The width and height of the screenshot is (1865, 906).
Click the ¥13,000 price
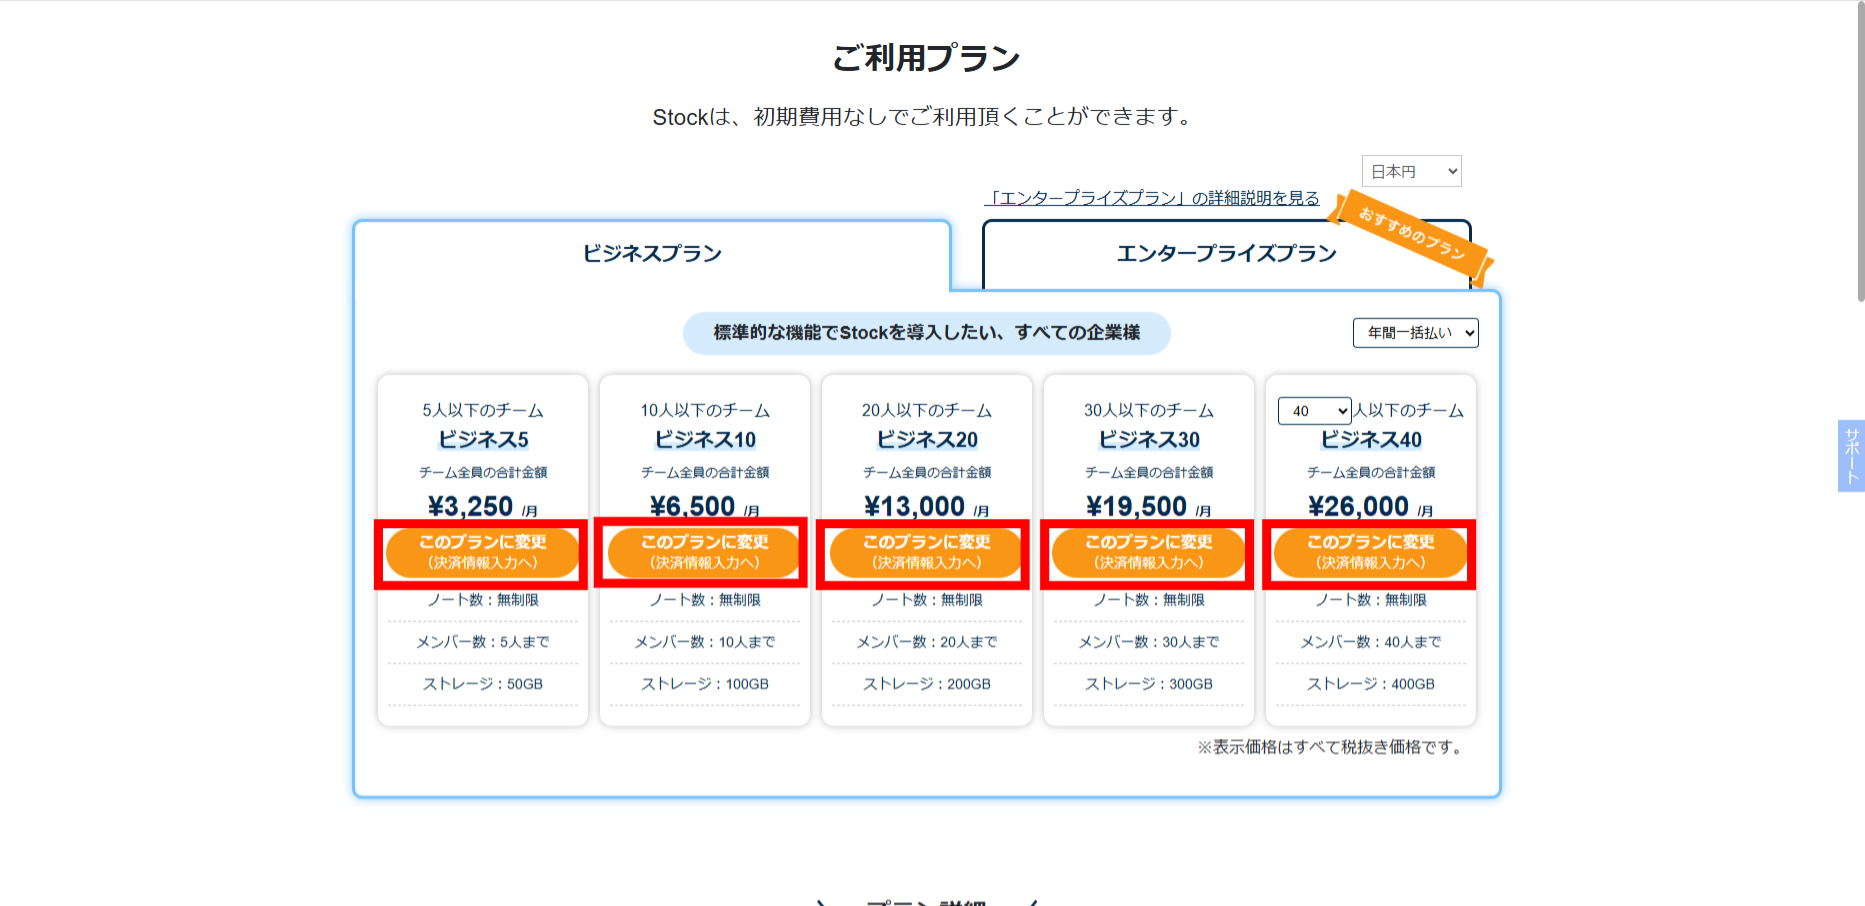(914, 506)
